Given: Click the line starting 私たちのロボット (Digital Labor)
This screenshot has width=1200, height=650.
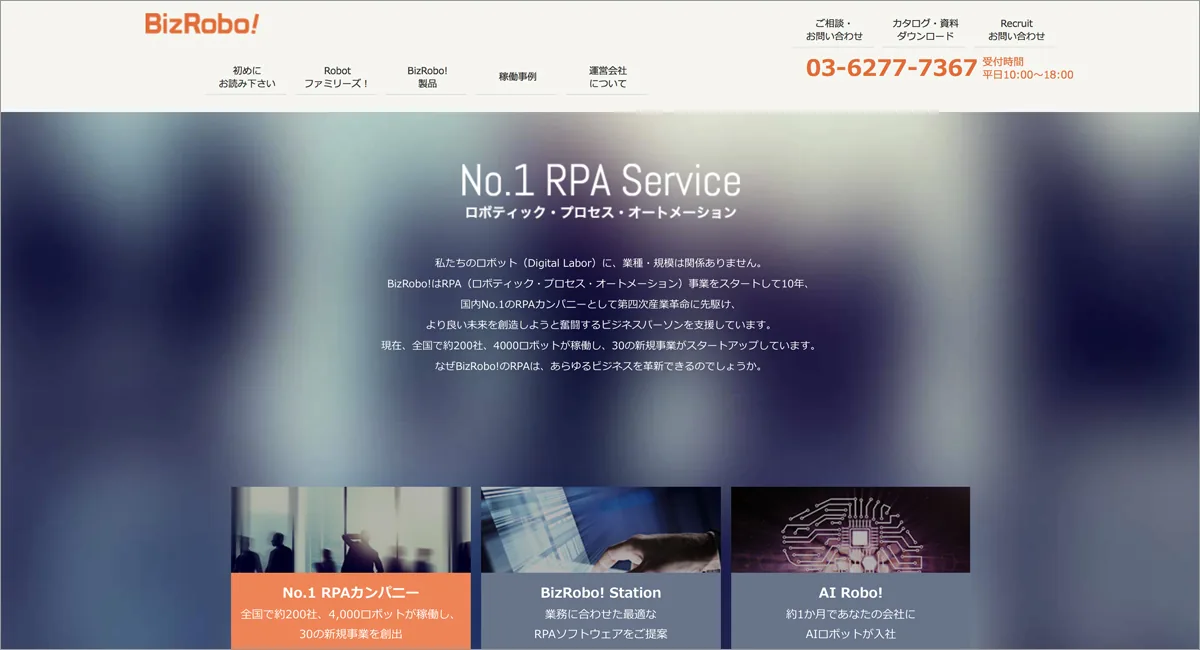Looking at the screenshot, I should click(x=600, y=263).
